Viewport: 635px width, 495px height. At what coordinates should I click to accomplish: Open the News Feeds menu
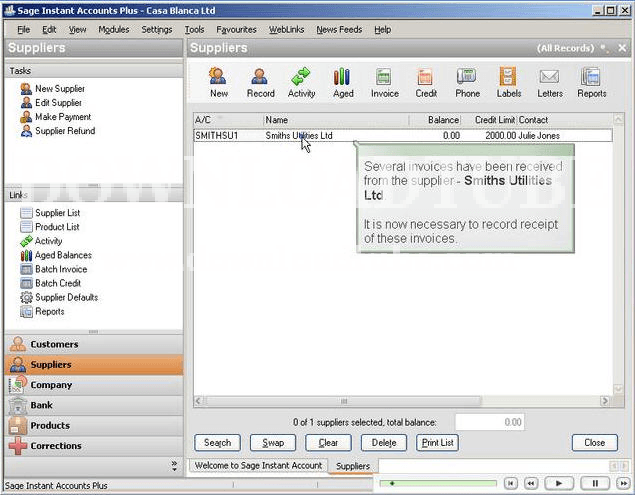click(x=339, y=30)
